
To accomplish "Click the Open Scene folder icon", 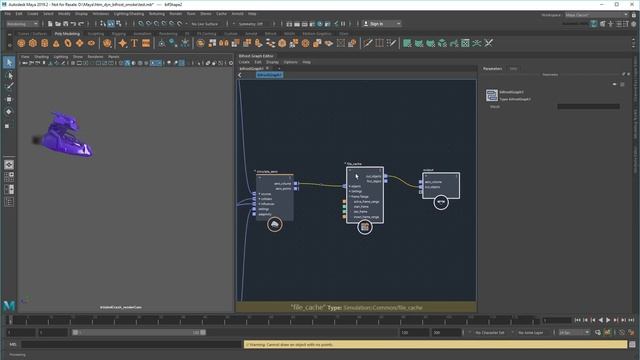I will coord(58,24).
